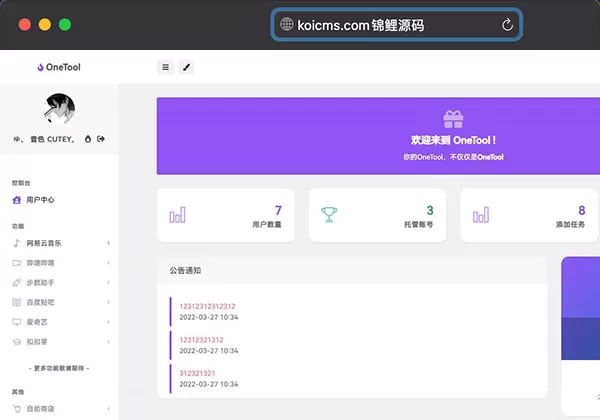
Task: Open the announcement titled 12312312312312
Action: click(x=207, y=306)
